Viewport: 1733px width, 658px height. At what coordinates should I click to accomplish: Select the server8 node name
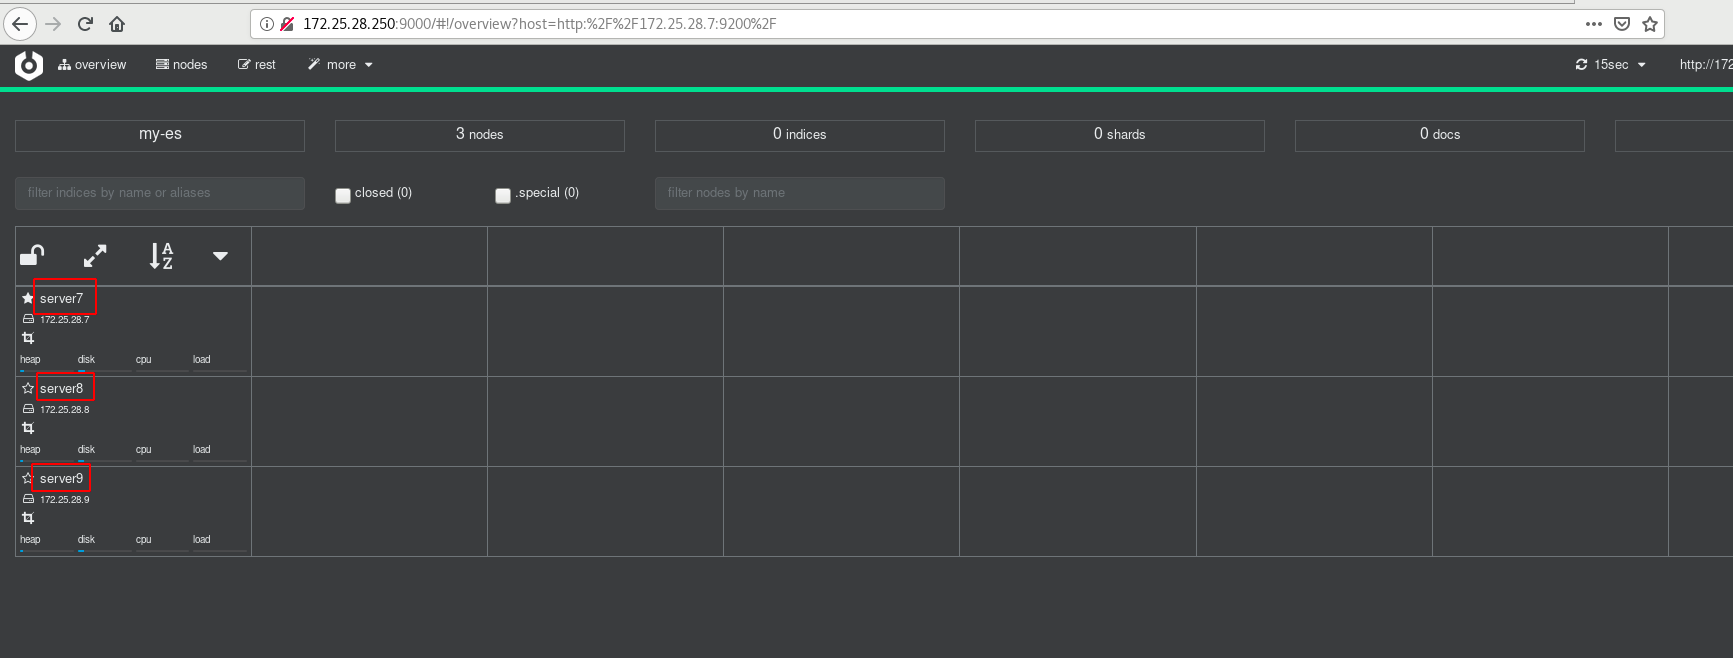62,389
